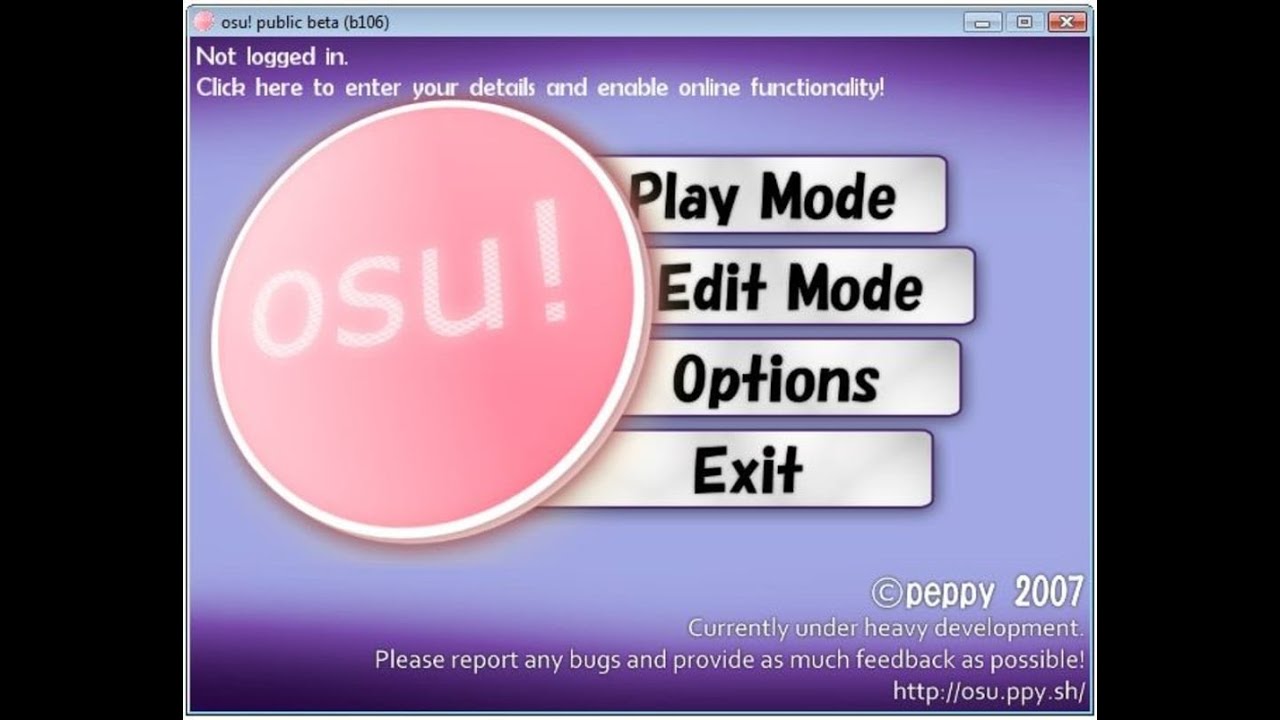Open the http://osu.ppy.sh/ link

(988, 691)
